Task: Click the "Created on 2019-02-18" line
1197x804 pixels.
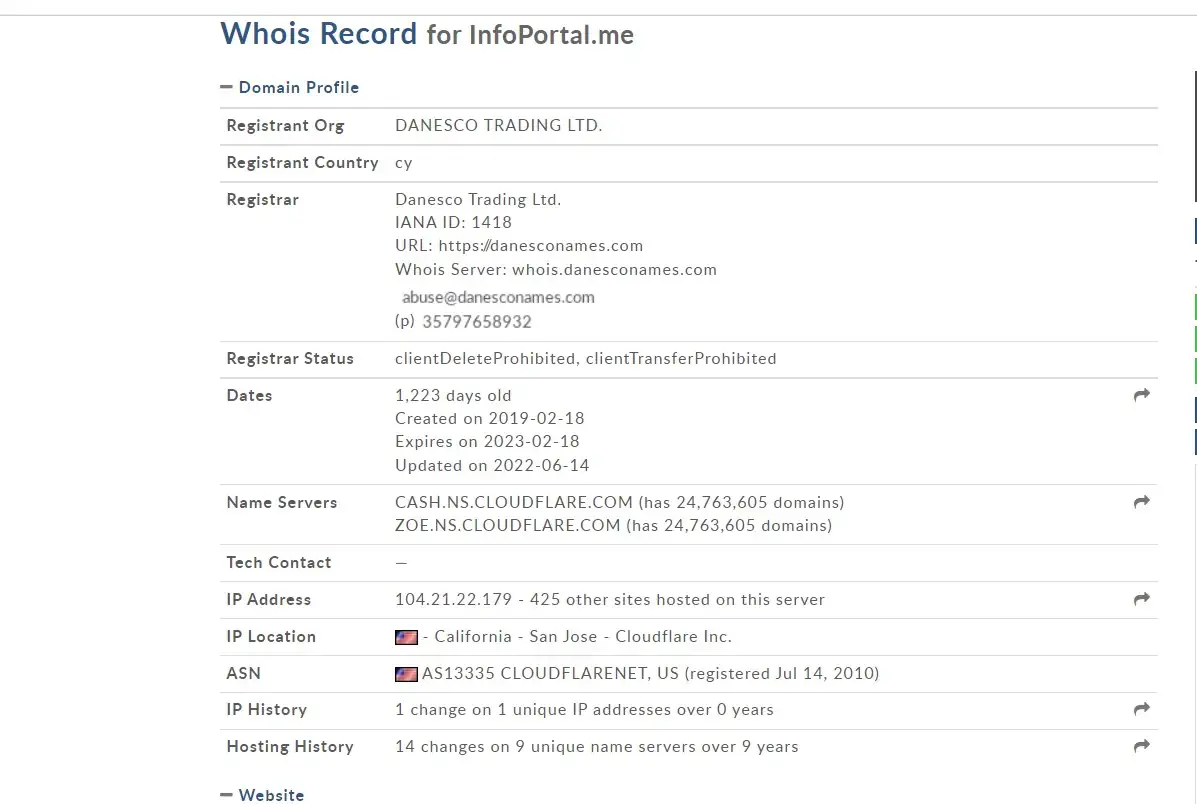Action: (x=489, y=418)
